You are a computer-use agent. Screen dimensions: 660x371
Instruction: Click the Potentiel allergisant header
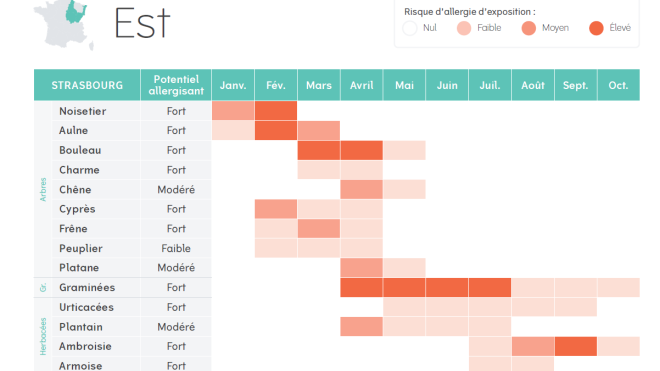click(x=176, y=85)
